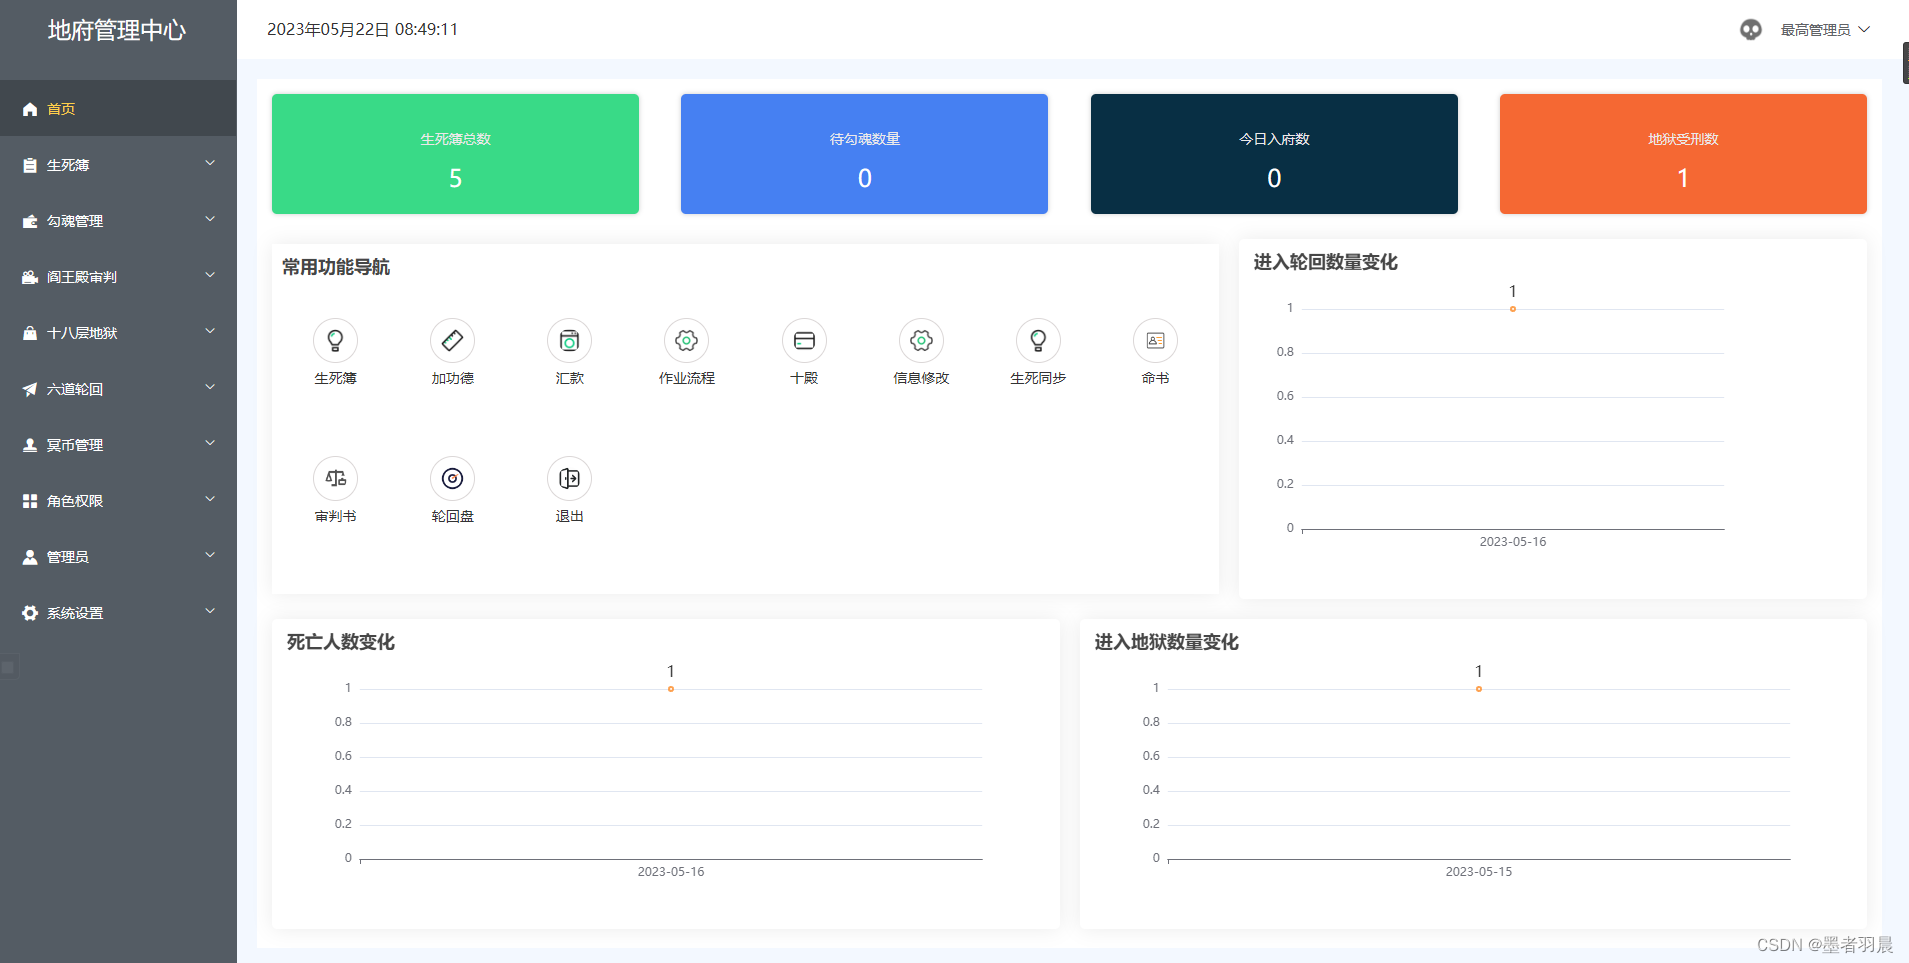Click the 十殿 card icon

pyautogui.click(x=803, y=340)
